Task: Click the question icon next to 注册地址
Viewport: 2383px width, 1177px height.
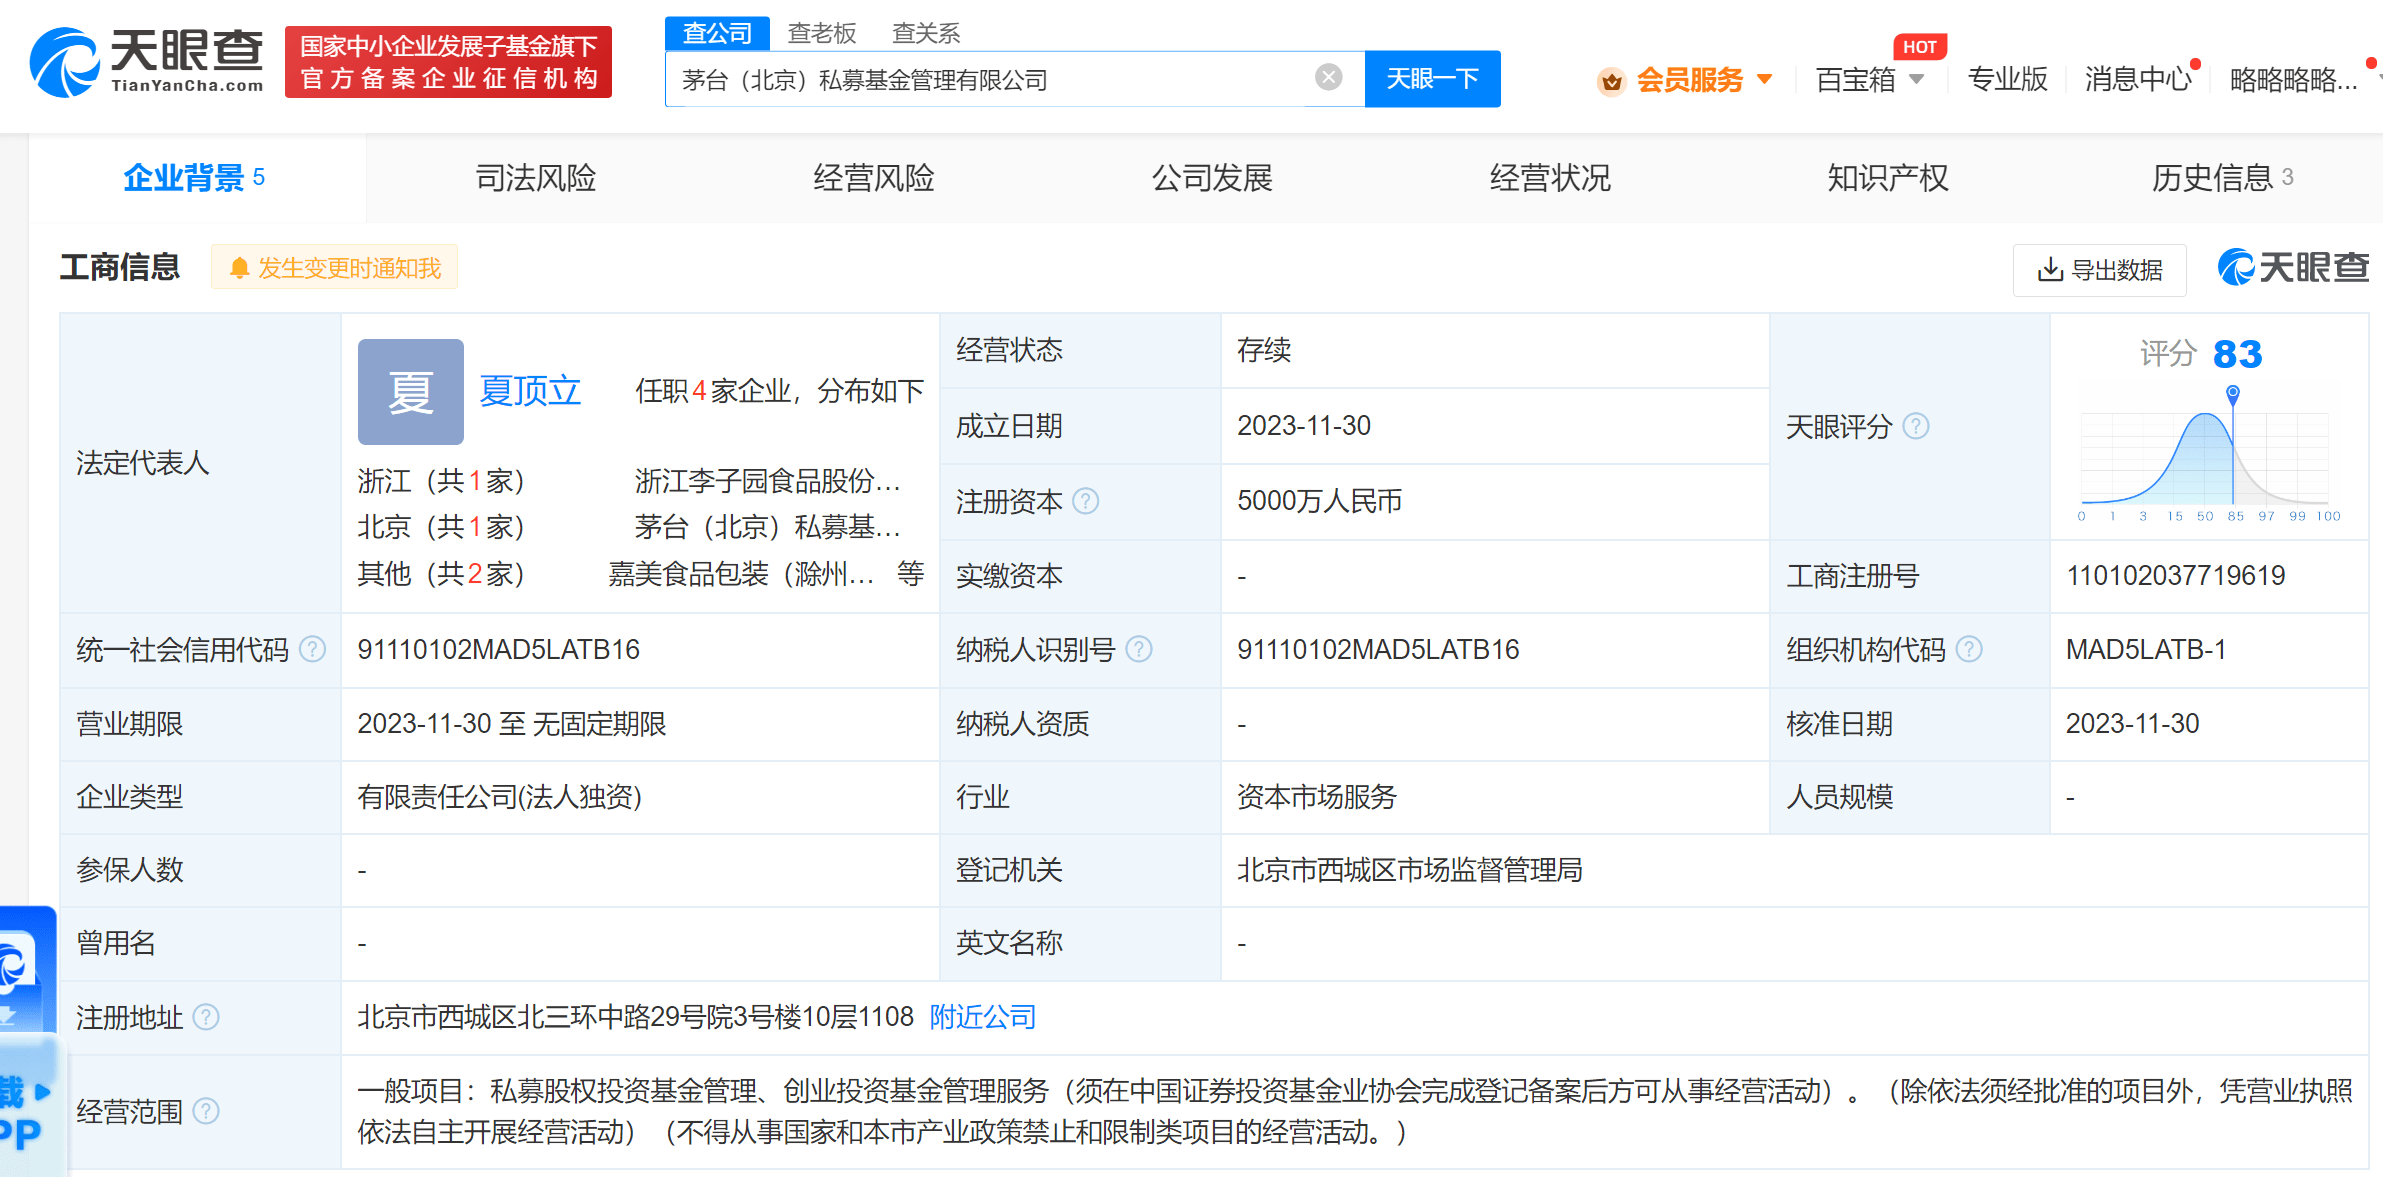Action: coord(206,1018)
